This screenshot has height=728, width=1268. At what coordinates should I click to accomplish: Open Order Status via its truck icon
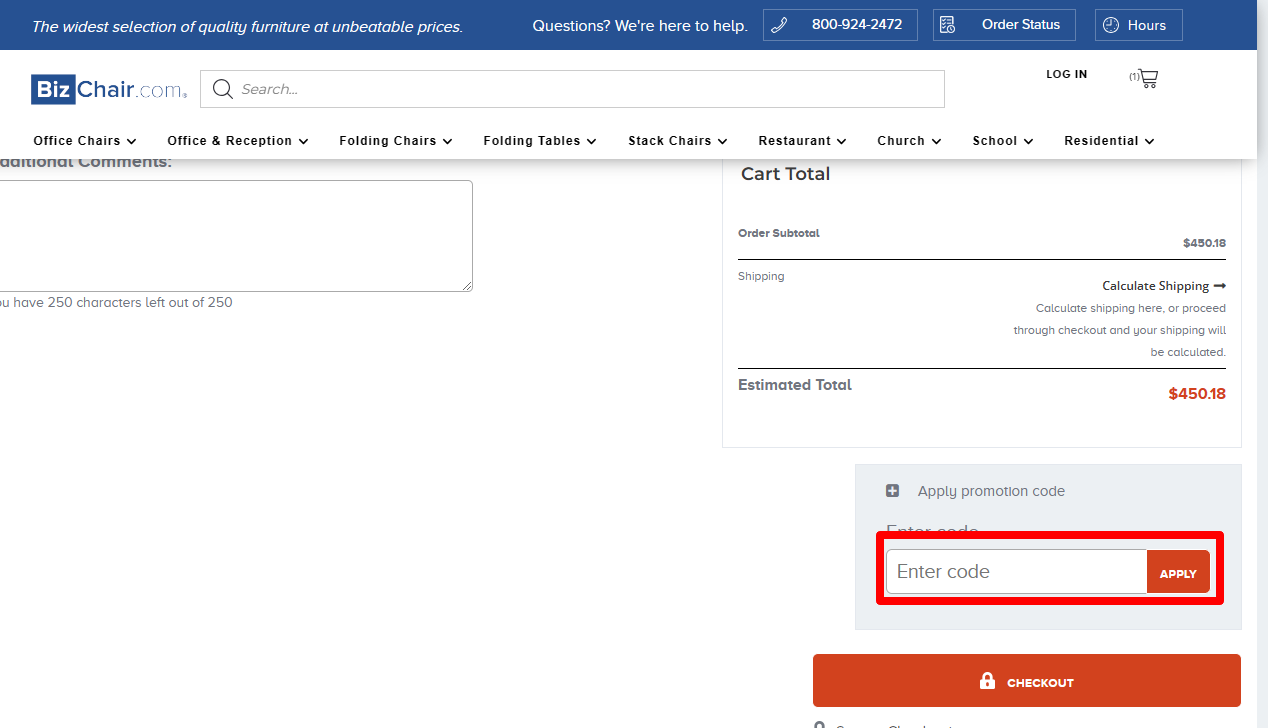947,24
